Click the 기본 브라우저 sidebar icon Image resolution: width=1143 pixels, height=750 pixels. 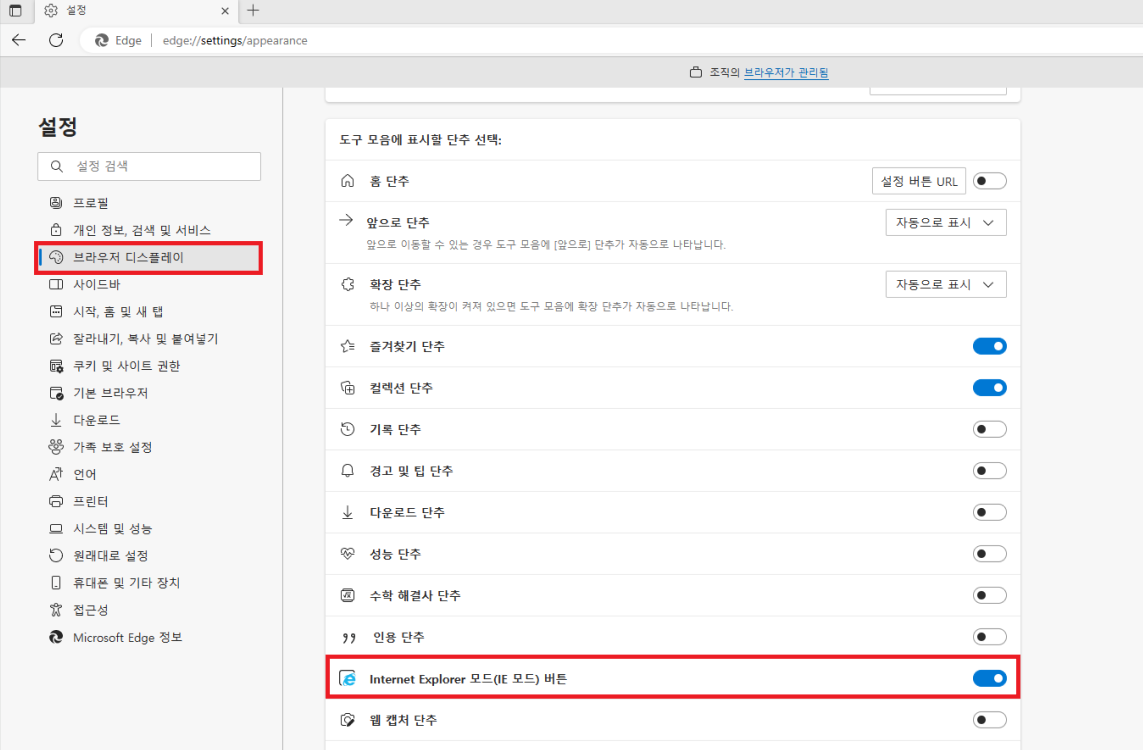click(56, 393)
